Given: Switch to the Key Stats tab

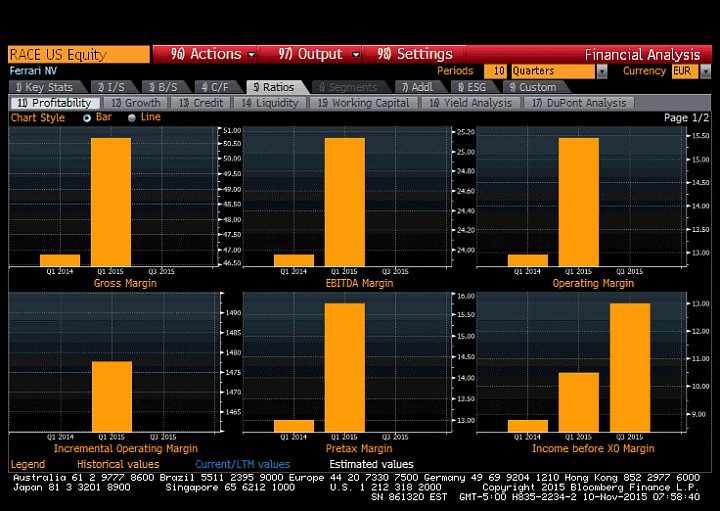Looking at the screenshot, I should click(47, 87).
